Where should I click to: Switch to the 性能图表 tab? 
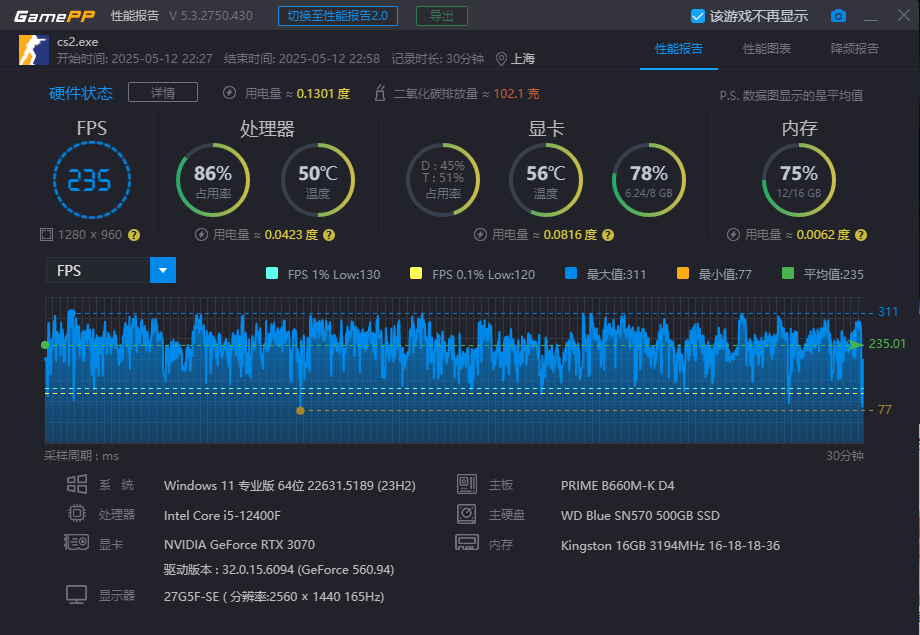[x=767, y=49]
